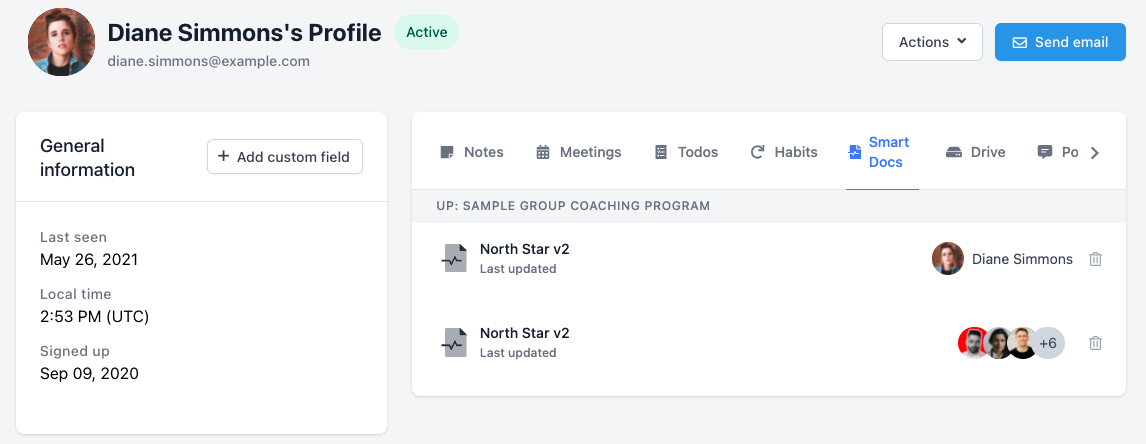Image resolution: width=1146 pixels, height=444 pixels.
Task: Click Diane Simmons avatar on first document
Action: 948,259
